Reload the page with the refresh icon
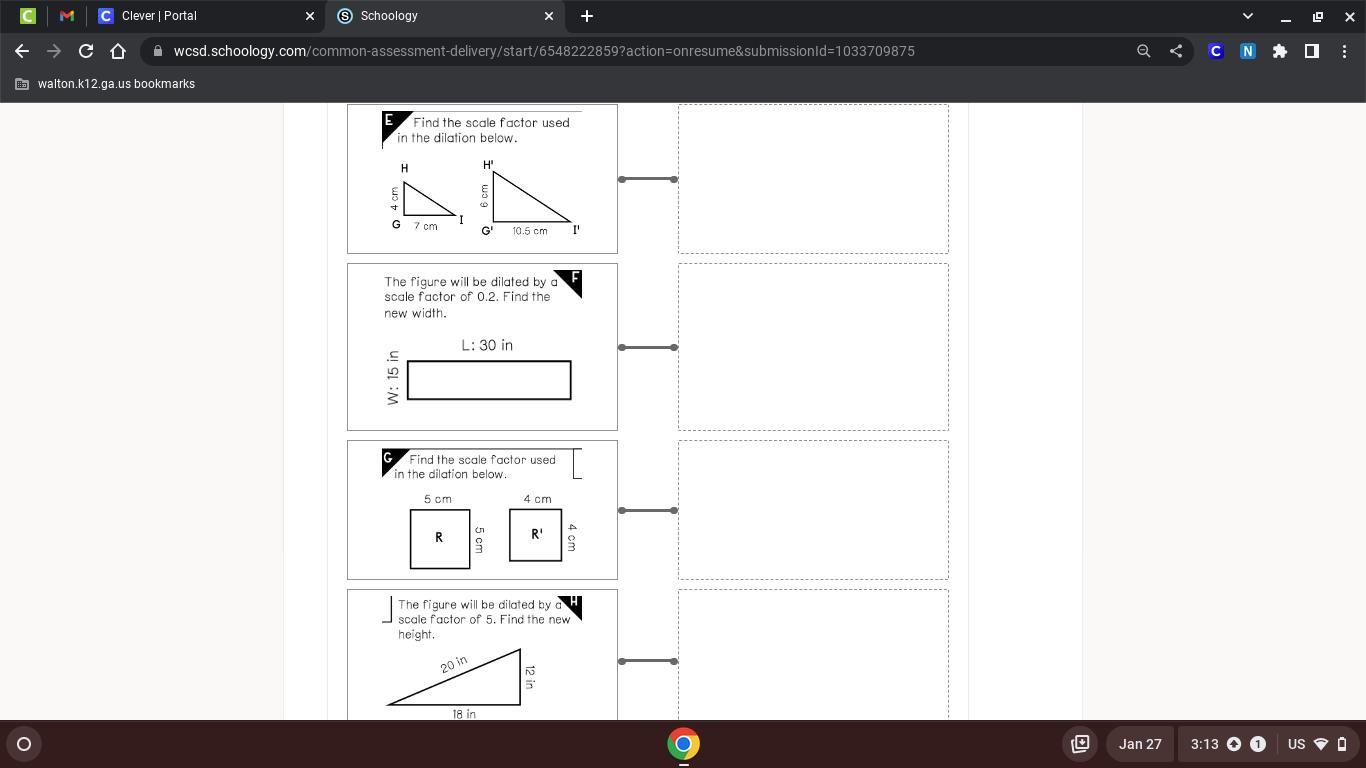This screenshot has height=768, width=1366. click(86, 51)
